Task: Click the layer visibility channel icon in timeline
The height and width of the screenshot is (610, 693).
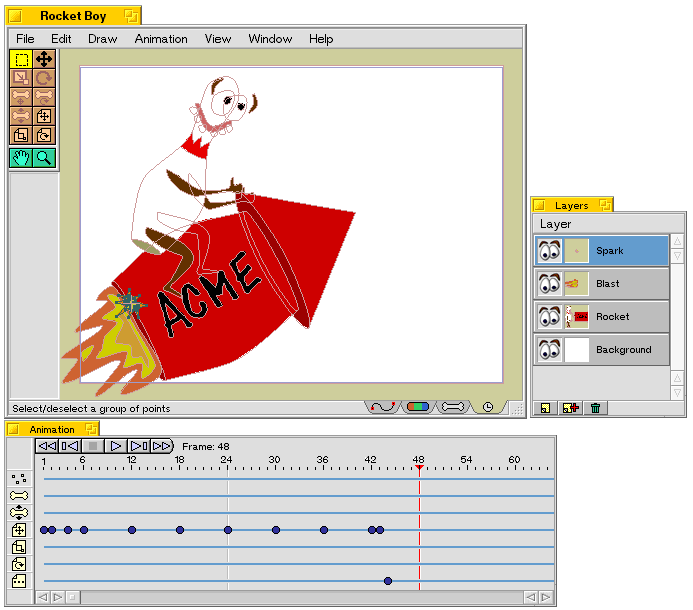Action: [19, 581]
